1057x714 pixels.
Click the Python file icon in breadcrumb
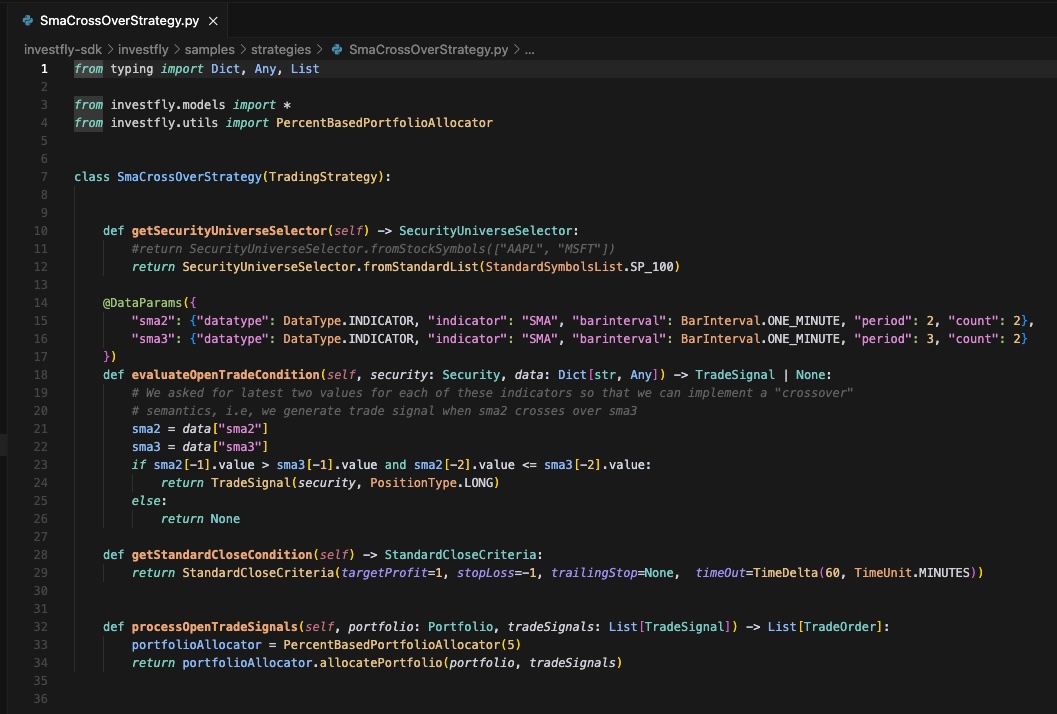(337, 49)
